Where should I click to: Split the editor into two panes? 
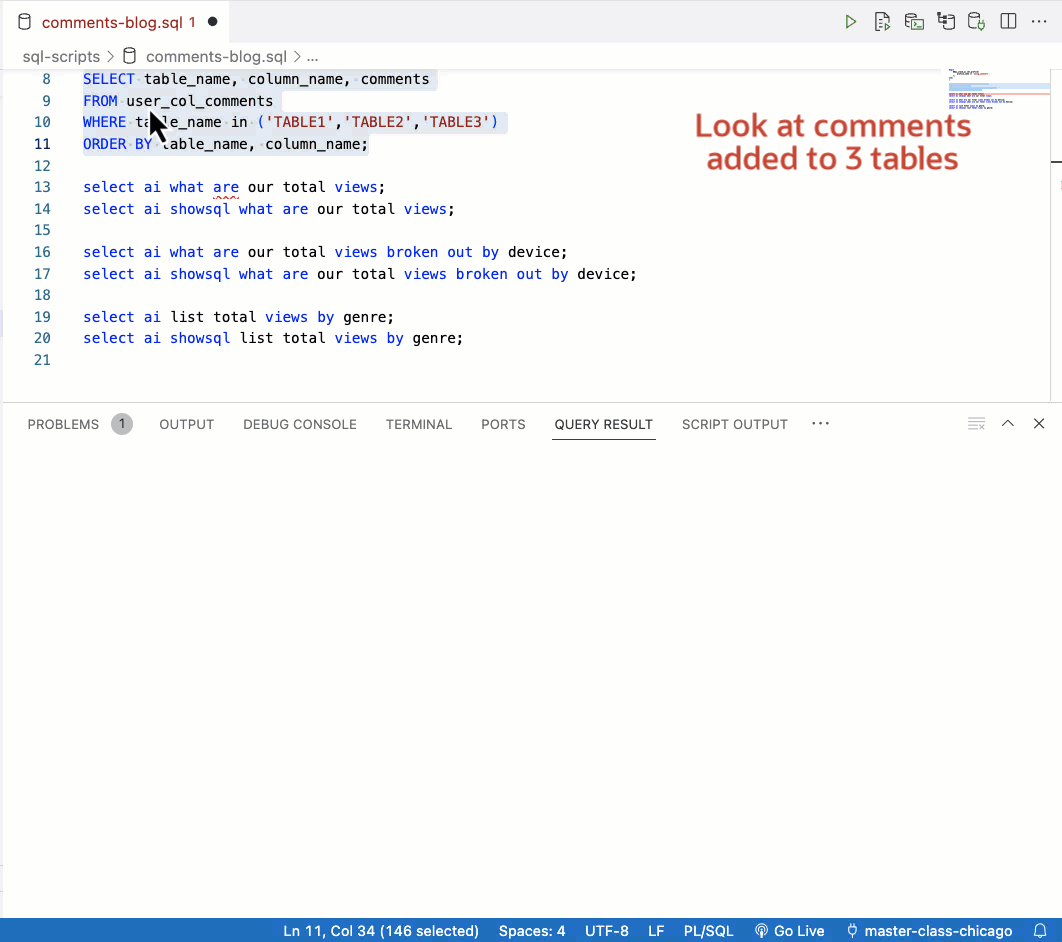point(1008,20)
